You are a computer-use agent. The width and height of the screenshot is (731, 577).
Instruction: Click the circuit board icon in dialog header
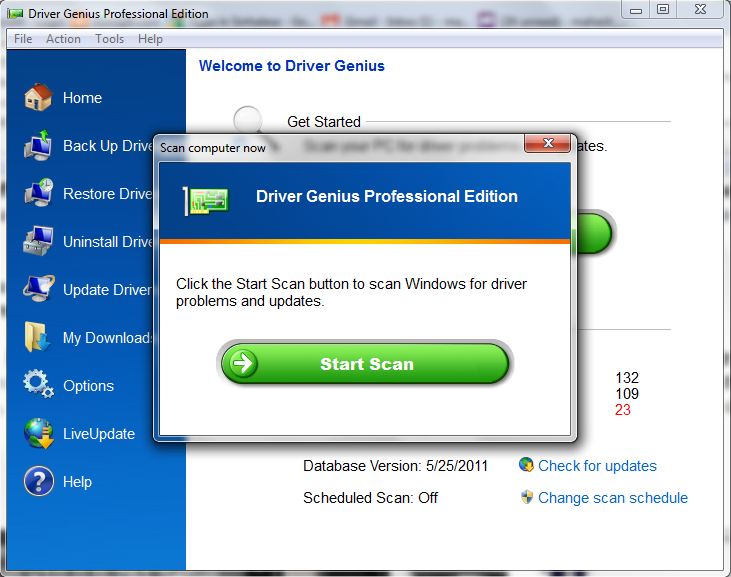coord(206,201)
